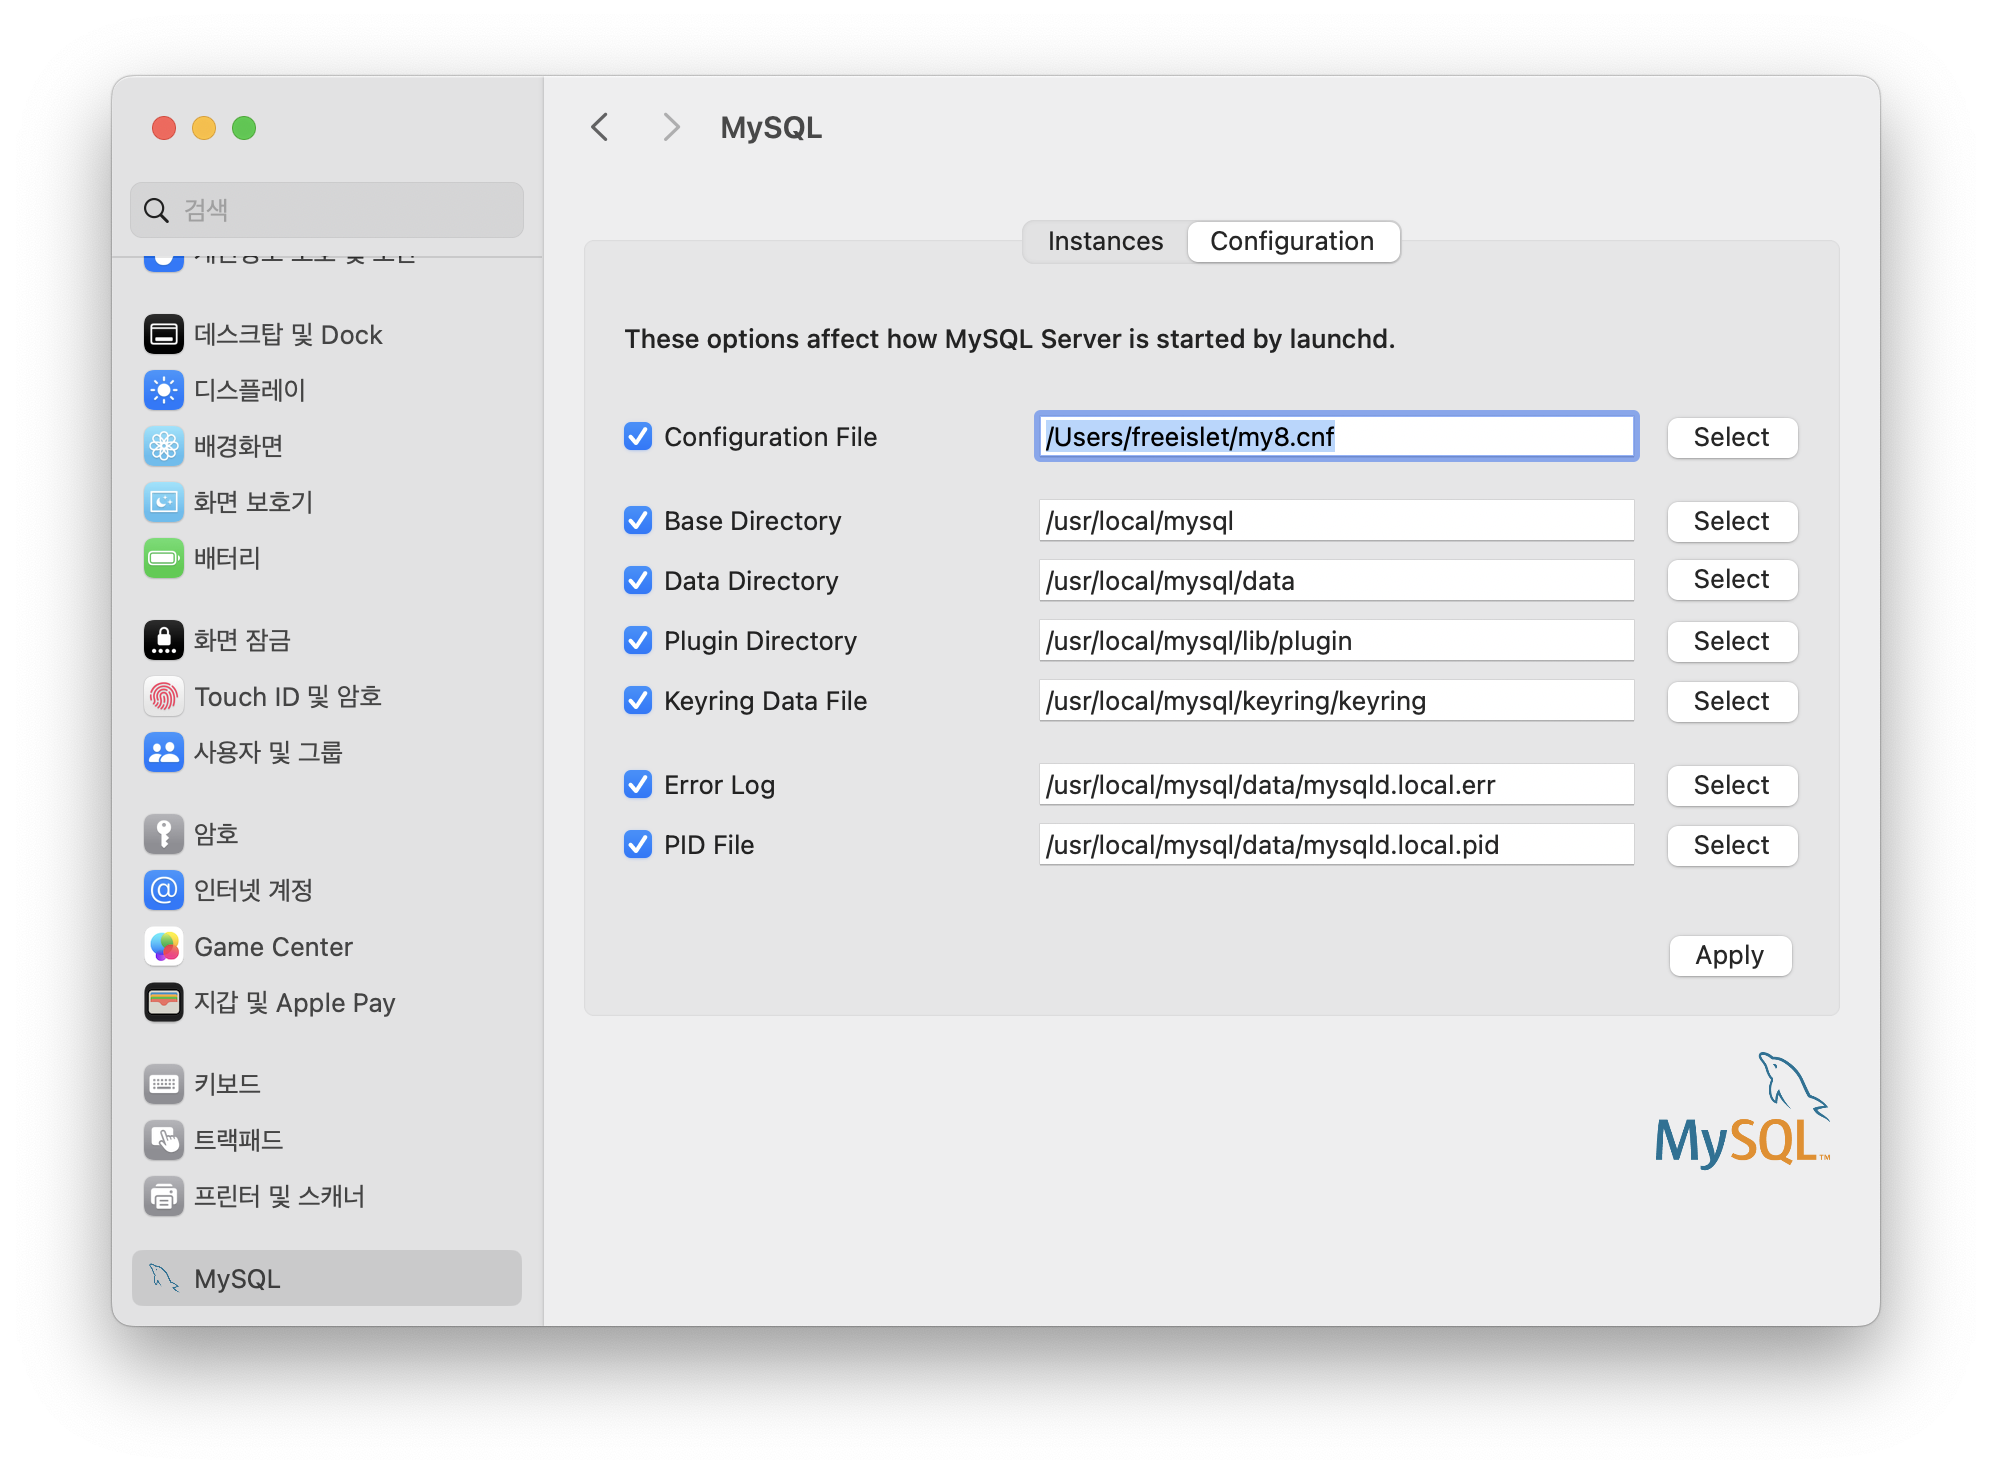Select 지갑 및 Apple Pay label
Image resolution: width=1992 pixels, height=1474 pixels.
tap(295, 1002)
